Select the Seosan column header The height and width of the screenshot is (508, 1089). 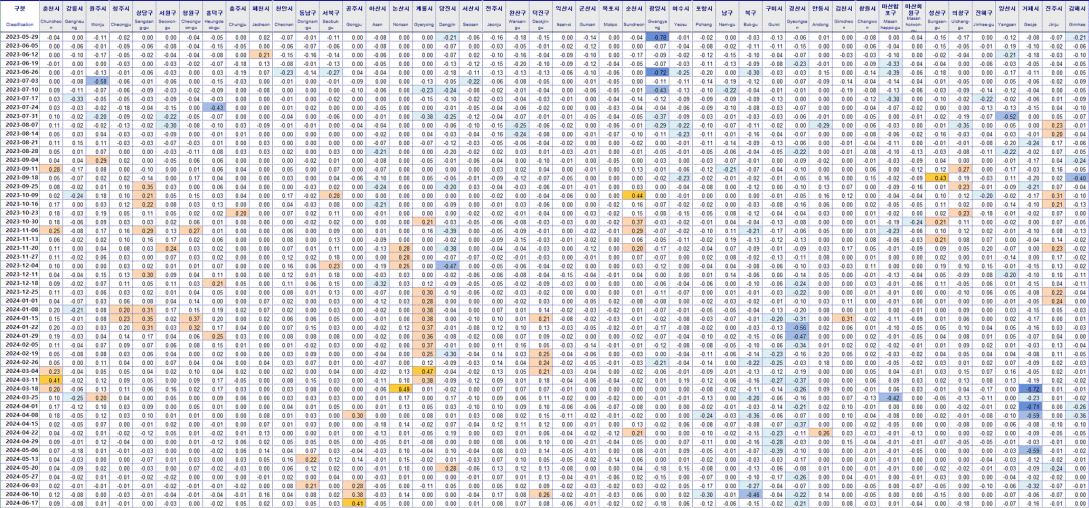[x=472, y=17]
